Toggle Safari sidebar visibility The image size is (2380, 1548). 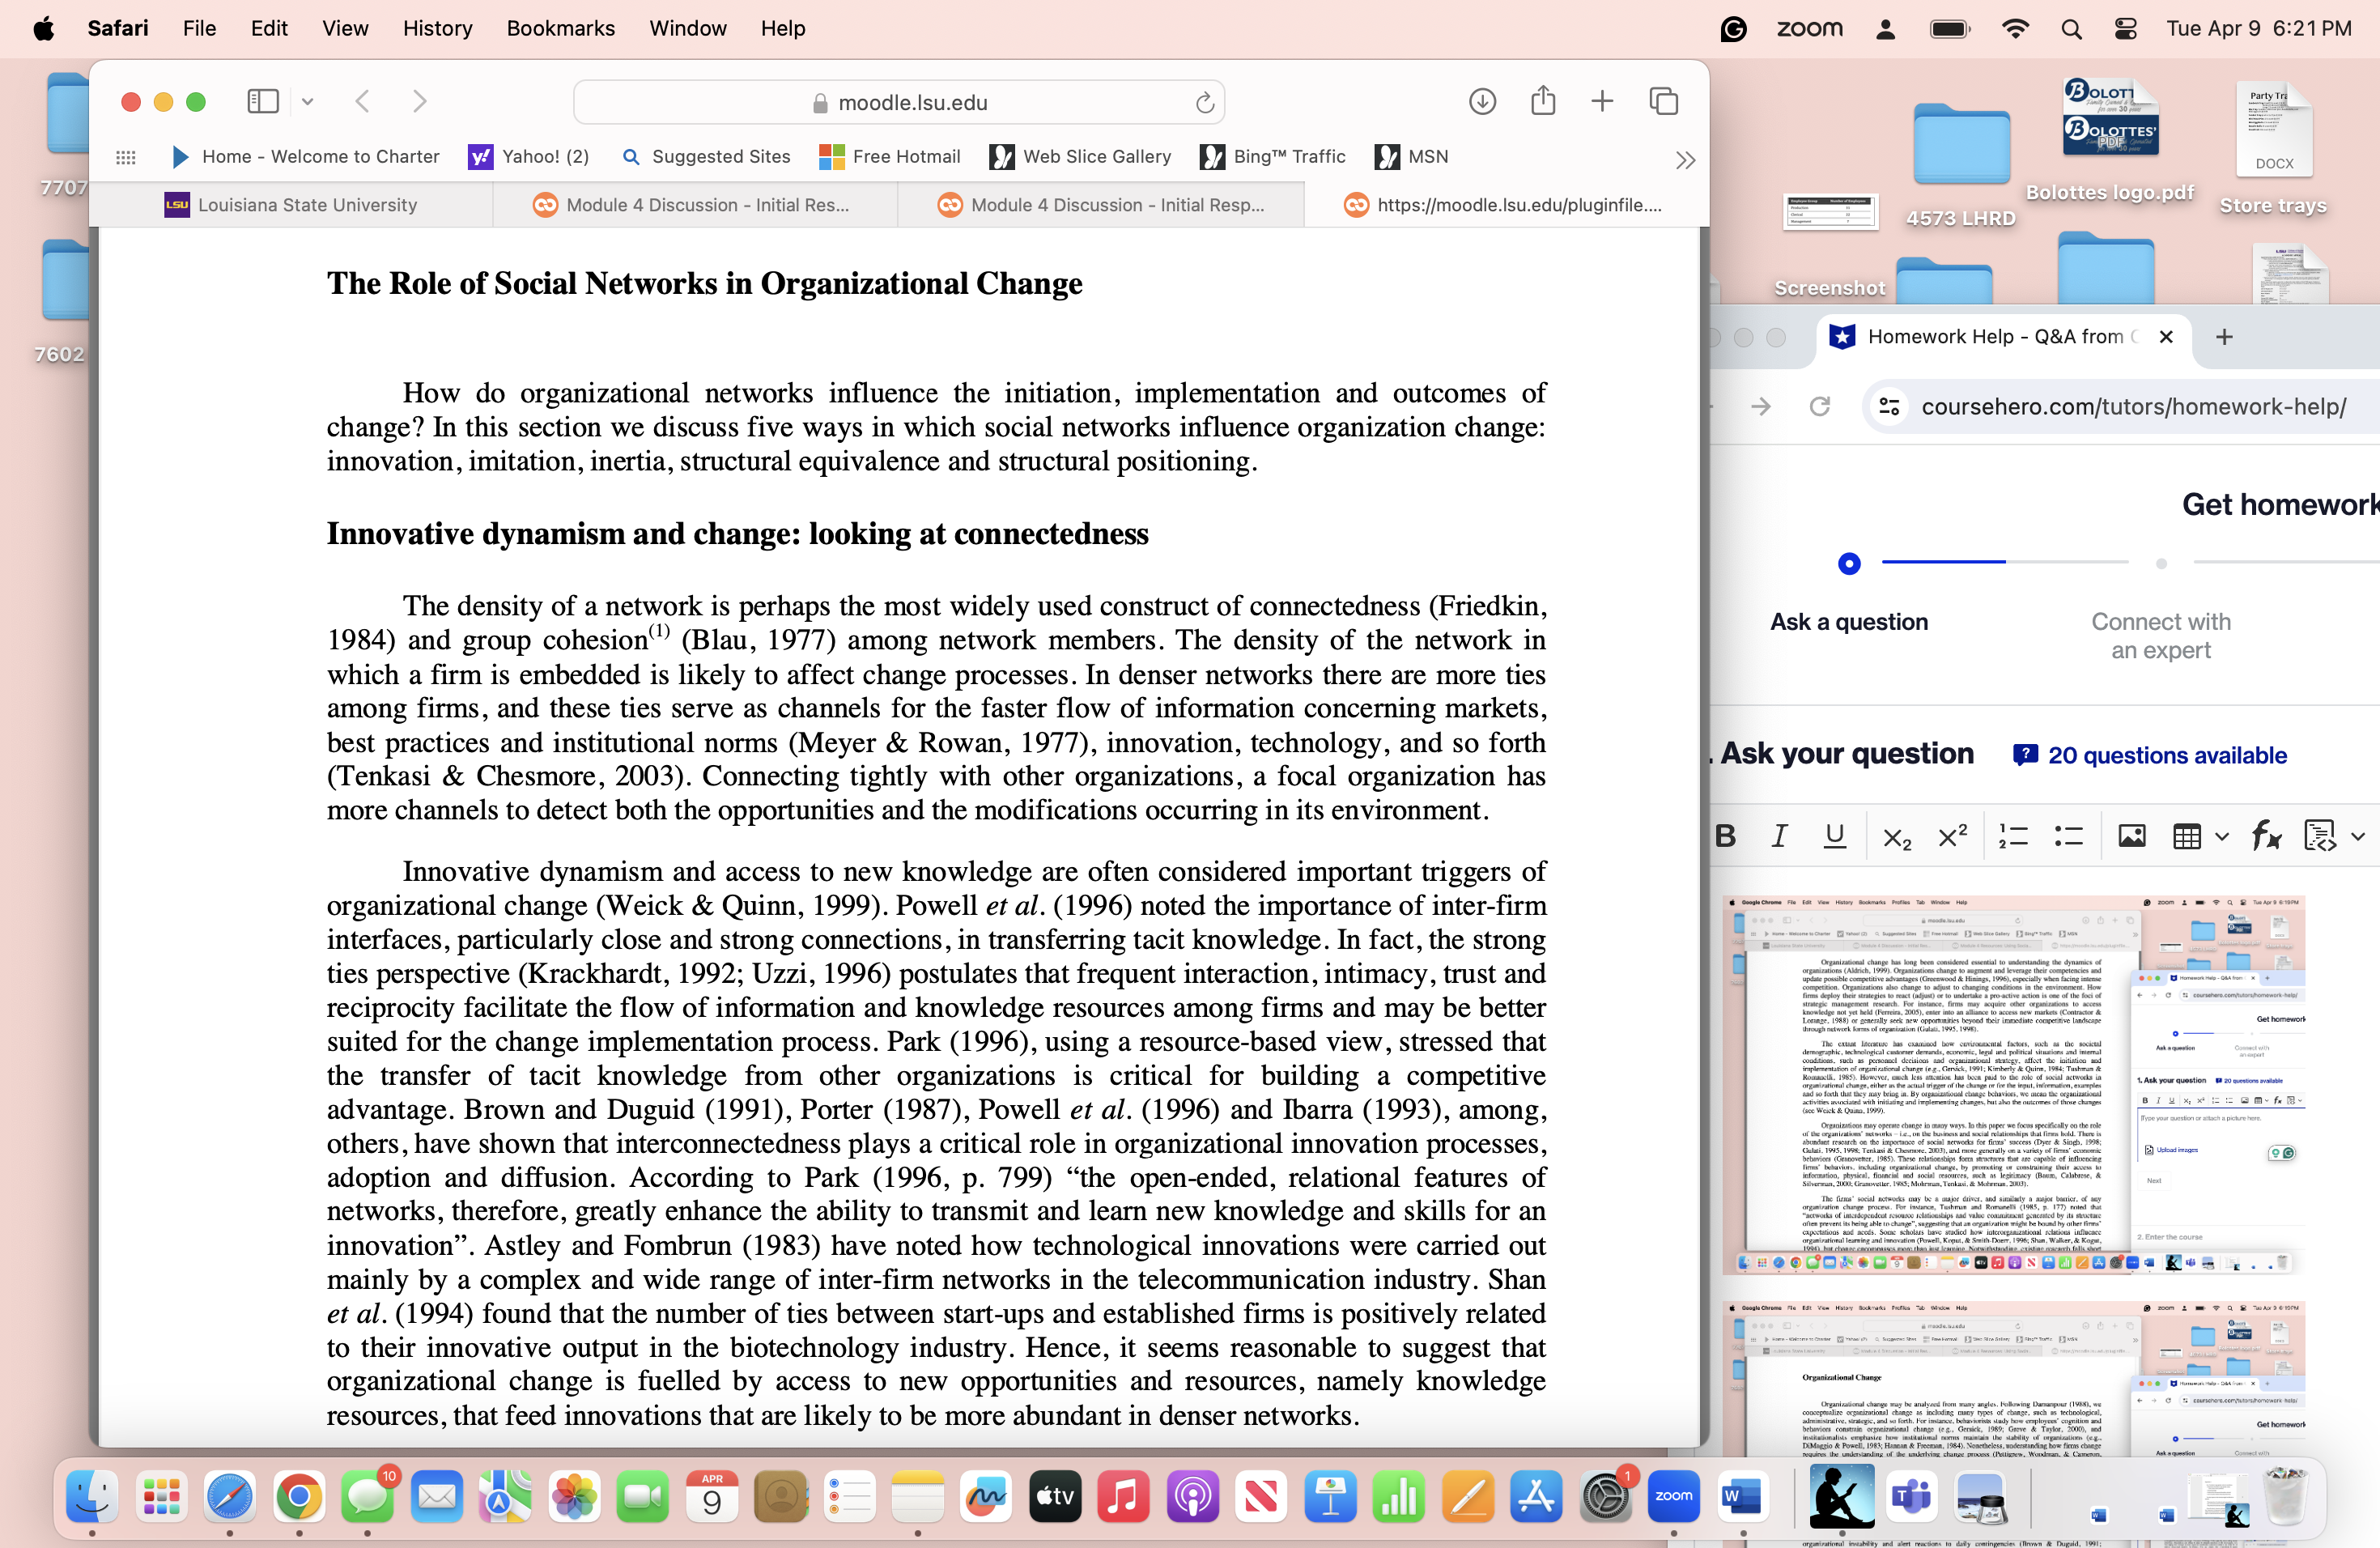tap(262, 101)
